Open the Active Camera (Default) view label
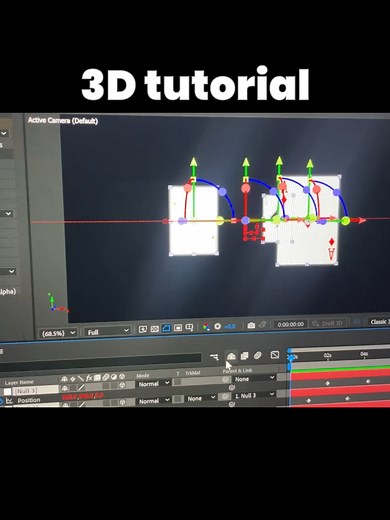The width and height of the screenshot is (390, 520). coord(63,120)
